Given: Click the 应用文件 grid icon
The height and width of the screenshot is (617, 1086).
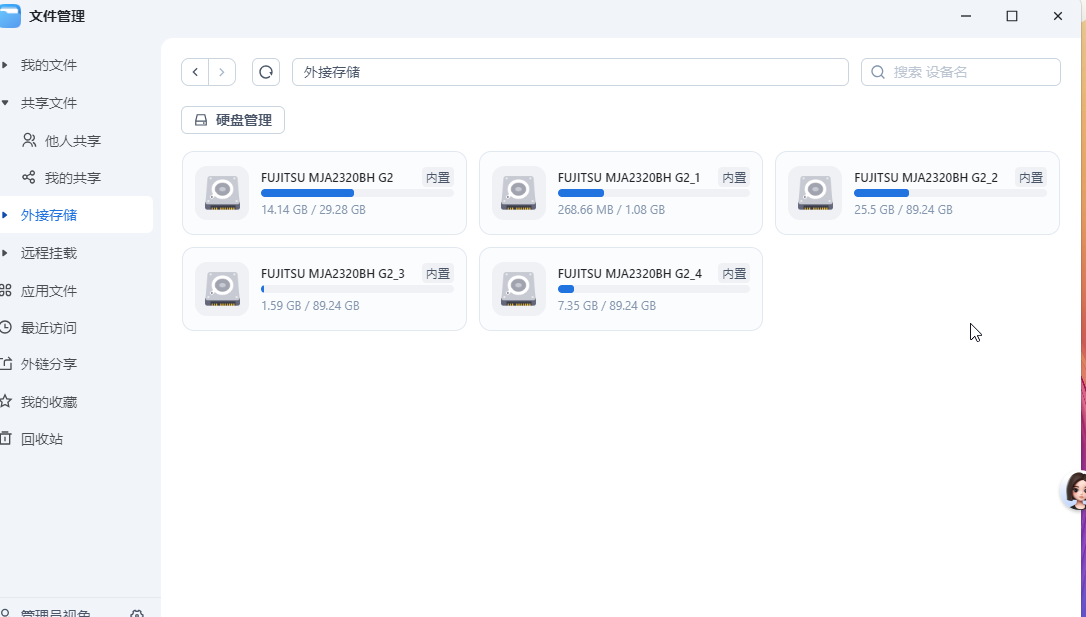Looking at the screenshot, I should (6, 290).
